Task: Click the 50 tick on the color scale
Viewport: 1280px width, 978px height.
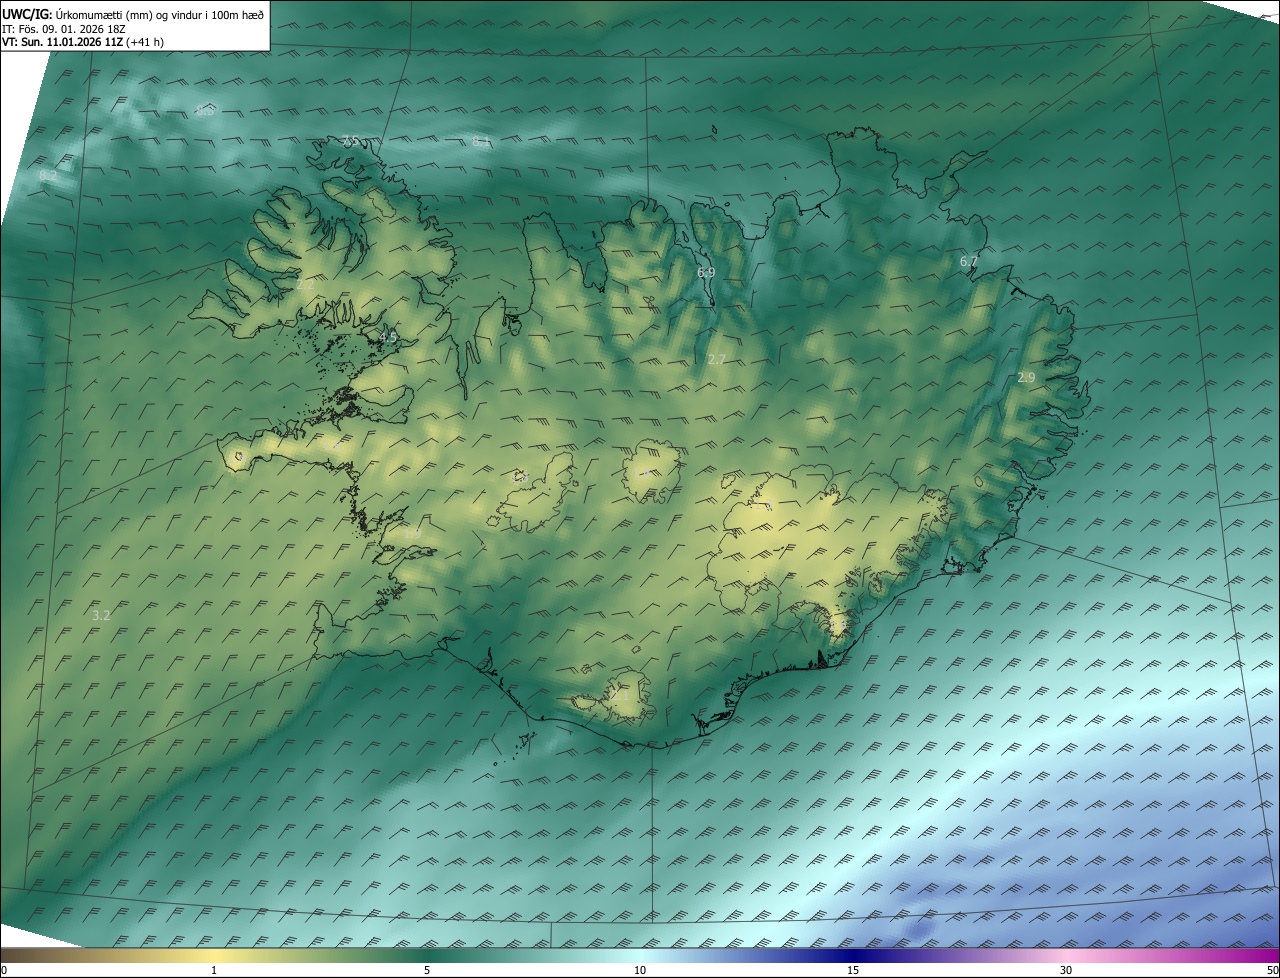Action: click(x=1273, y=970)
